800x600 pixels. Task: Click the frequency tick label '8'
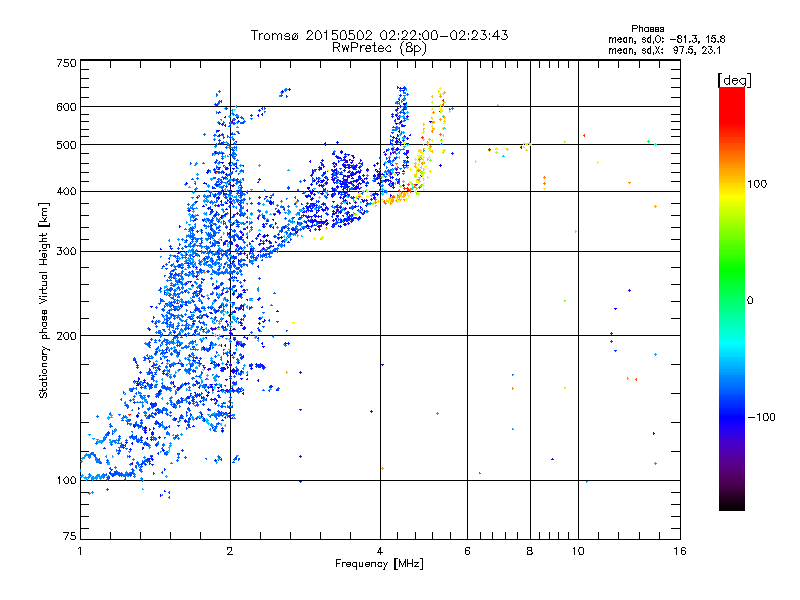click(x=530, y=551)
